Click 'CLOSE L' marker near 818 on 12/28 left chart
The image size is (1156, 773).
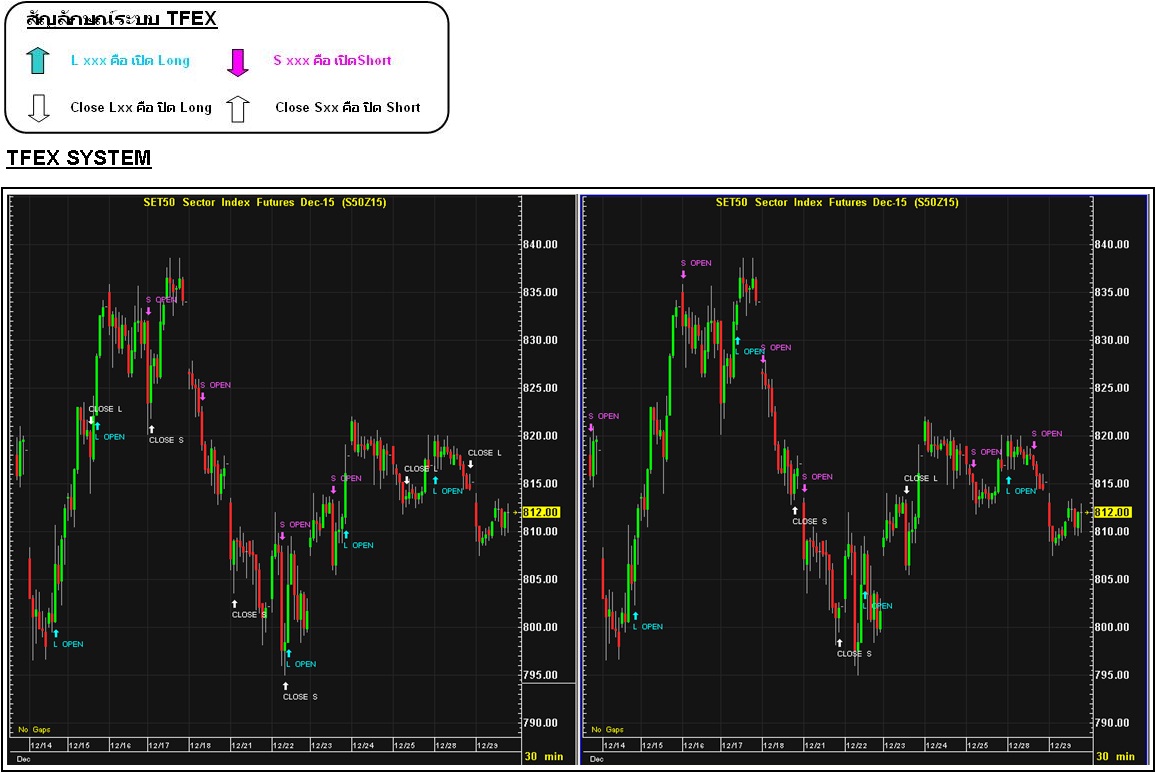pos(484,453)
